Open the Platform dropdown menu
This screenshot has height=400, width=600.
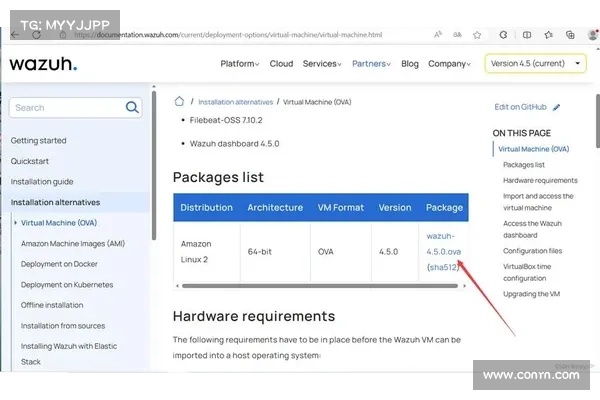click(x=240, y=64)
